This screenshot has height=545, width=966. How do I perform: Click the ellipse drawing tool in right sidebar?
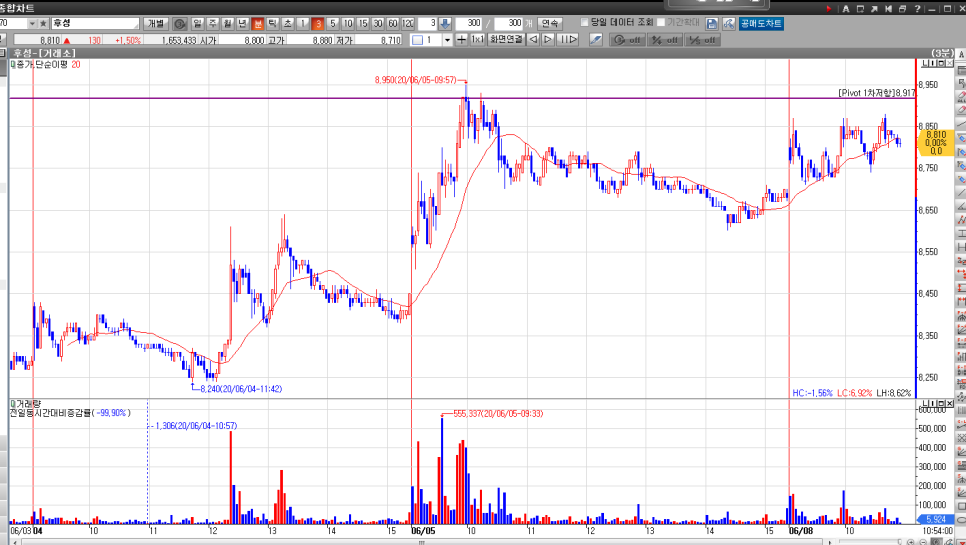pos(961,520)
